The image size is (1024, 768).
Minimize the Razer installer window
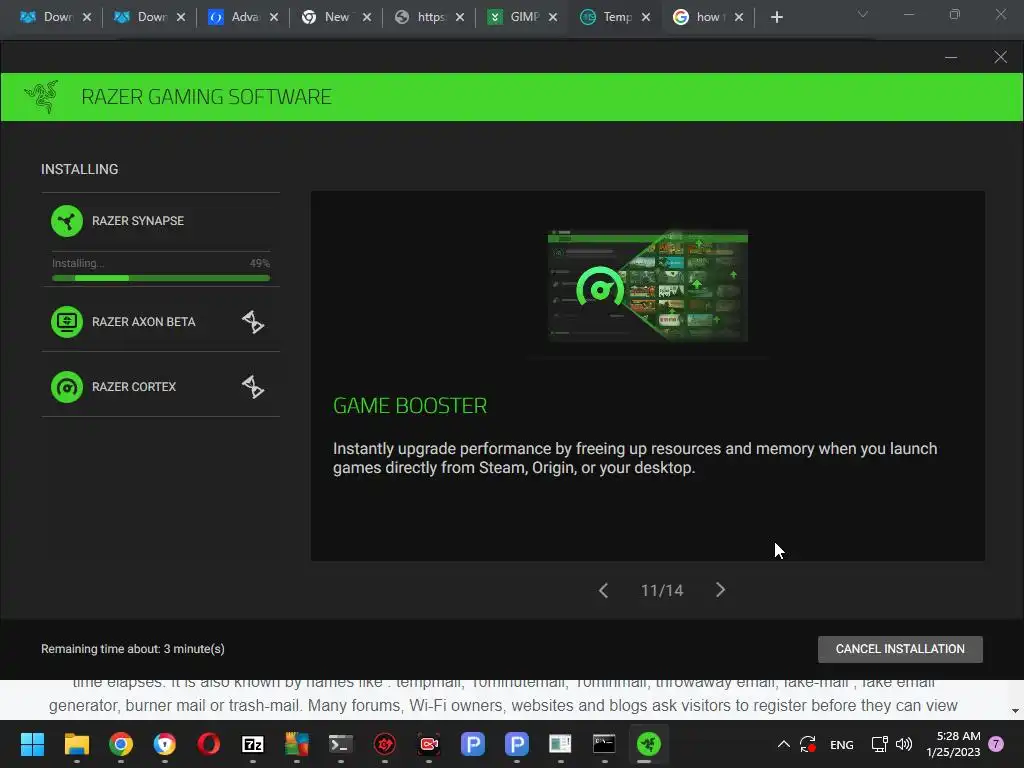tap(951, 57)
